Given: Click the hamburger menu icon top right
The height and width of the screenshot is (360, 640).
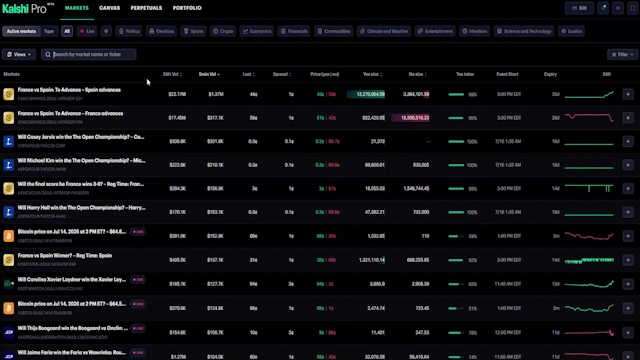Looking at the screenshot, I should (618, 8).
